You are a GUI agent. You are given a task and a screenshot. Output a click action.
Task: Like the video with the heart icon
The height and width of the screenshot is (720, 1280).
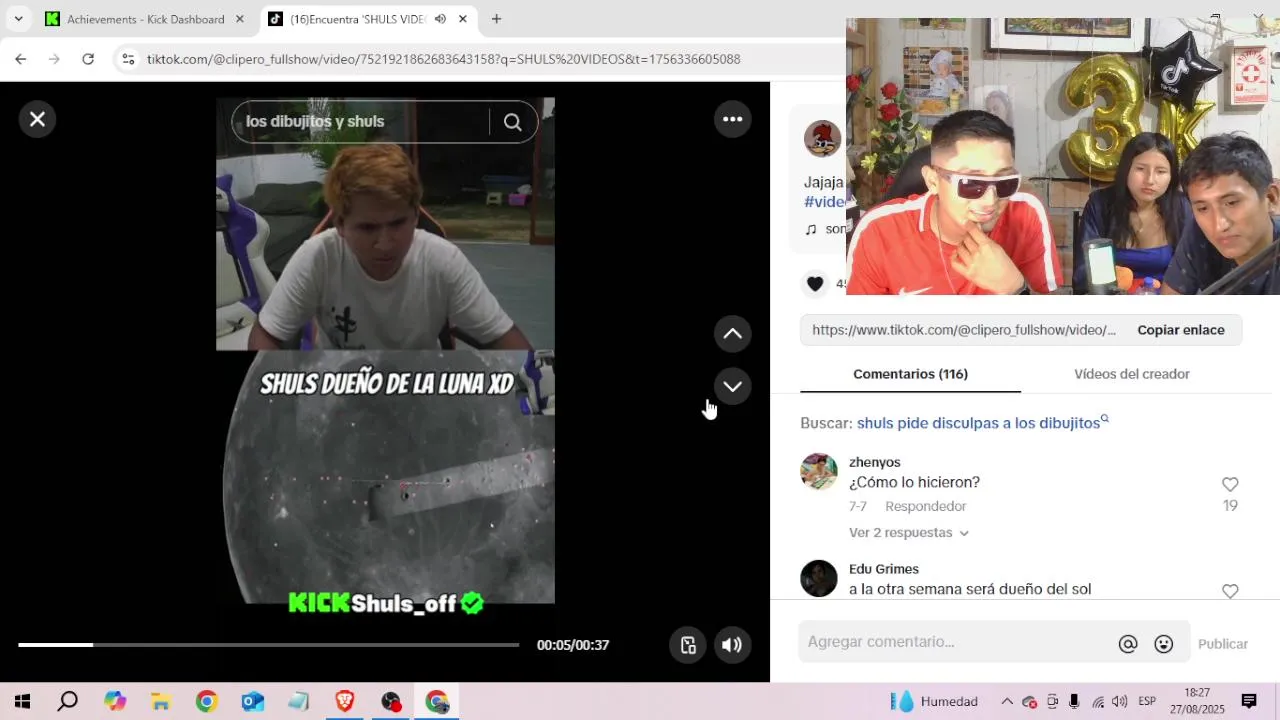[815, 284]
